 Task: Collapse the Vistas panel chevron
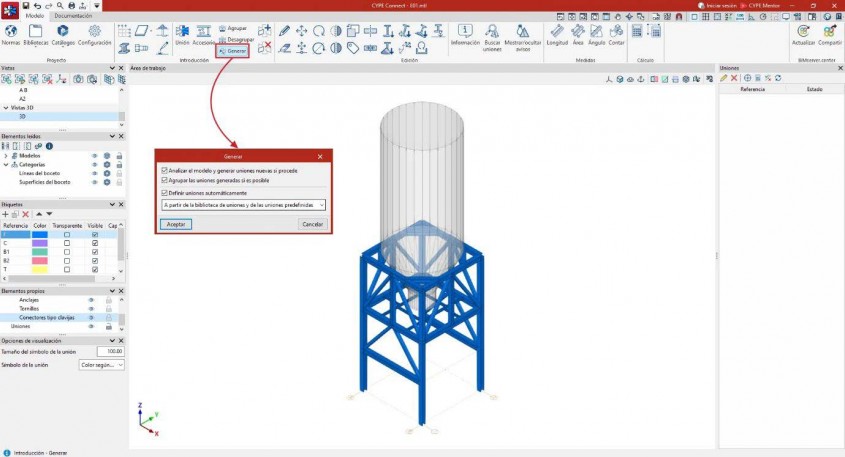[x=112, y=68]
